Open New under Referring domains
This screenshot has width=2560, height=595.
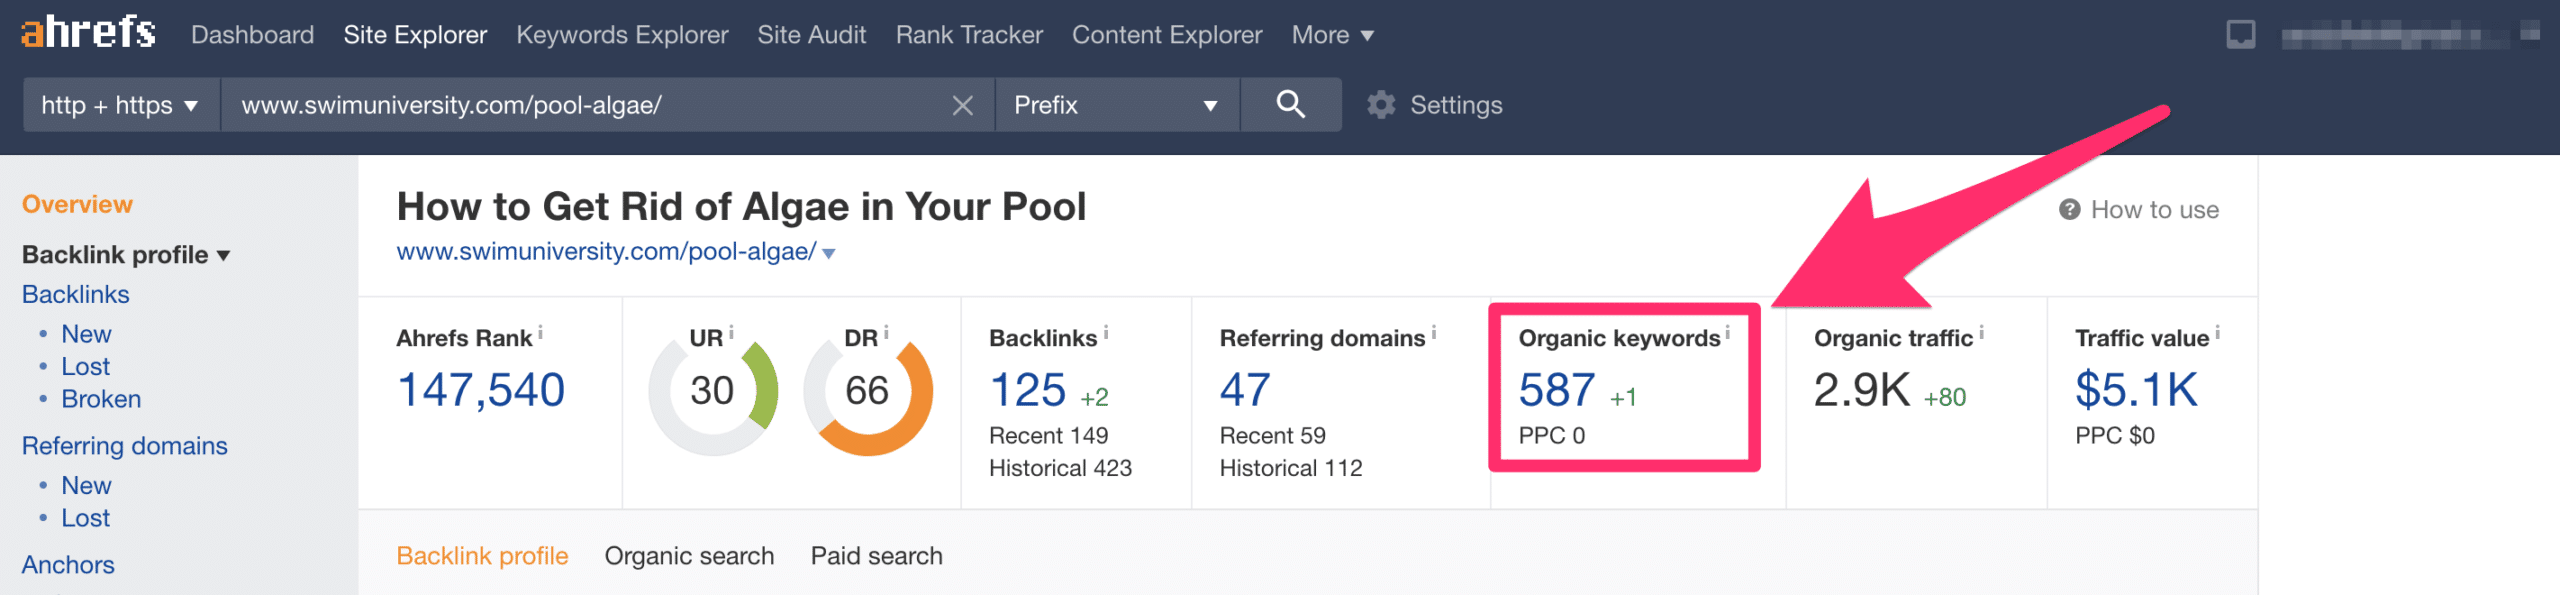86,486
